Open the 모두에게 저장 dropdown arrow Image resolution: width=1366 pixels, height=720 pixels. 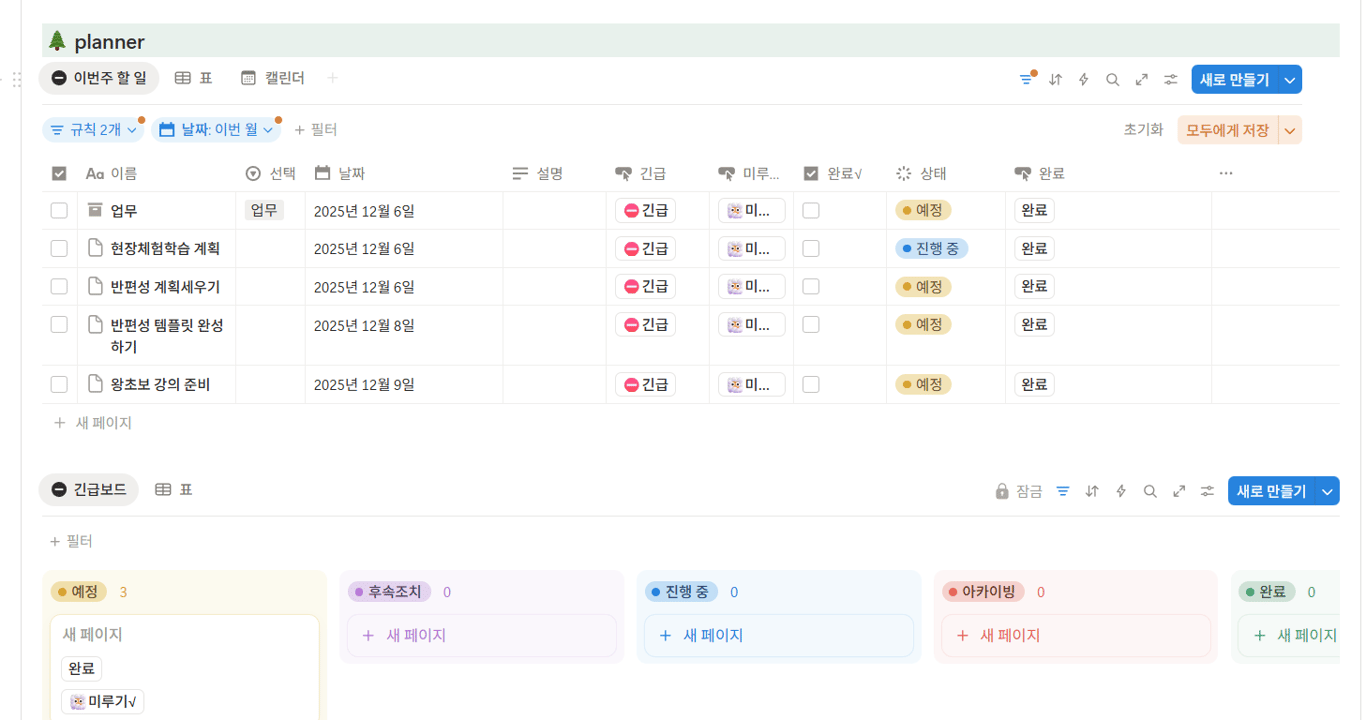(1289, 129)
